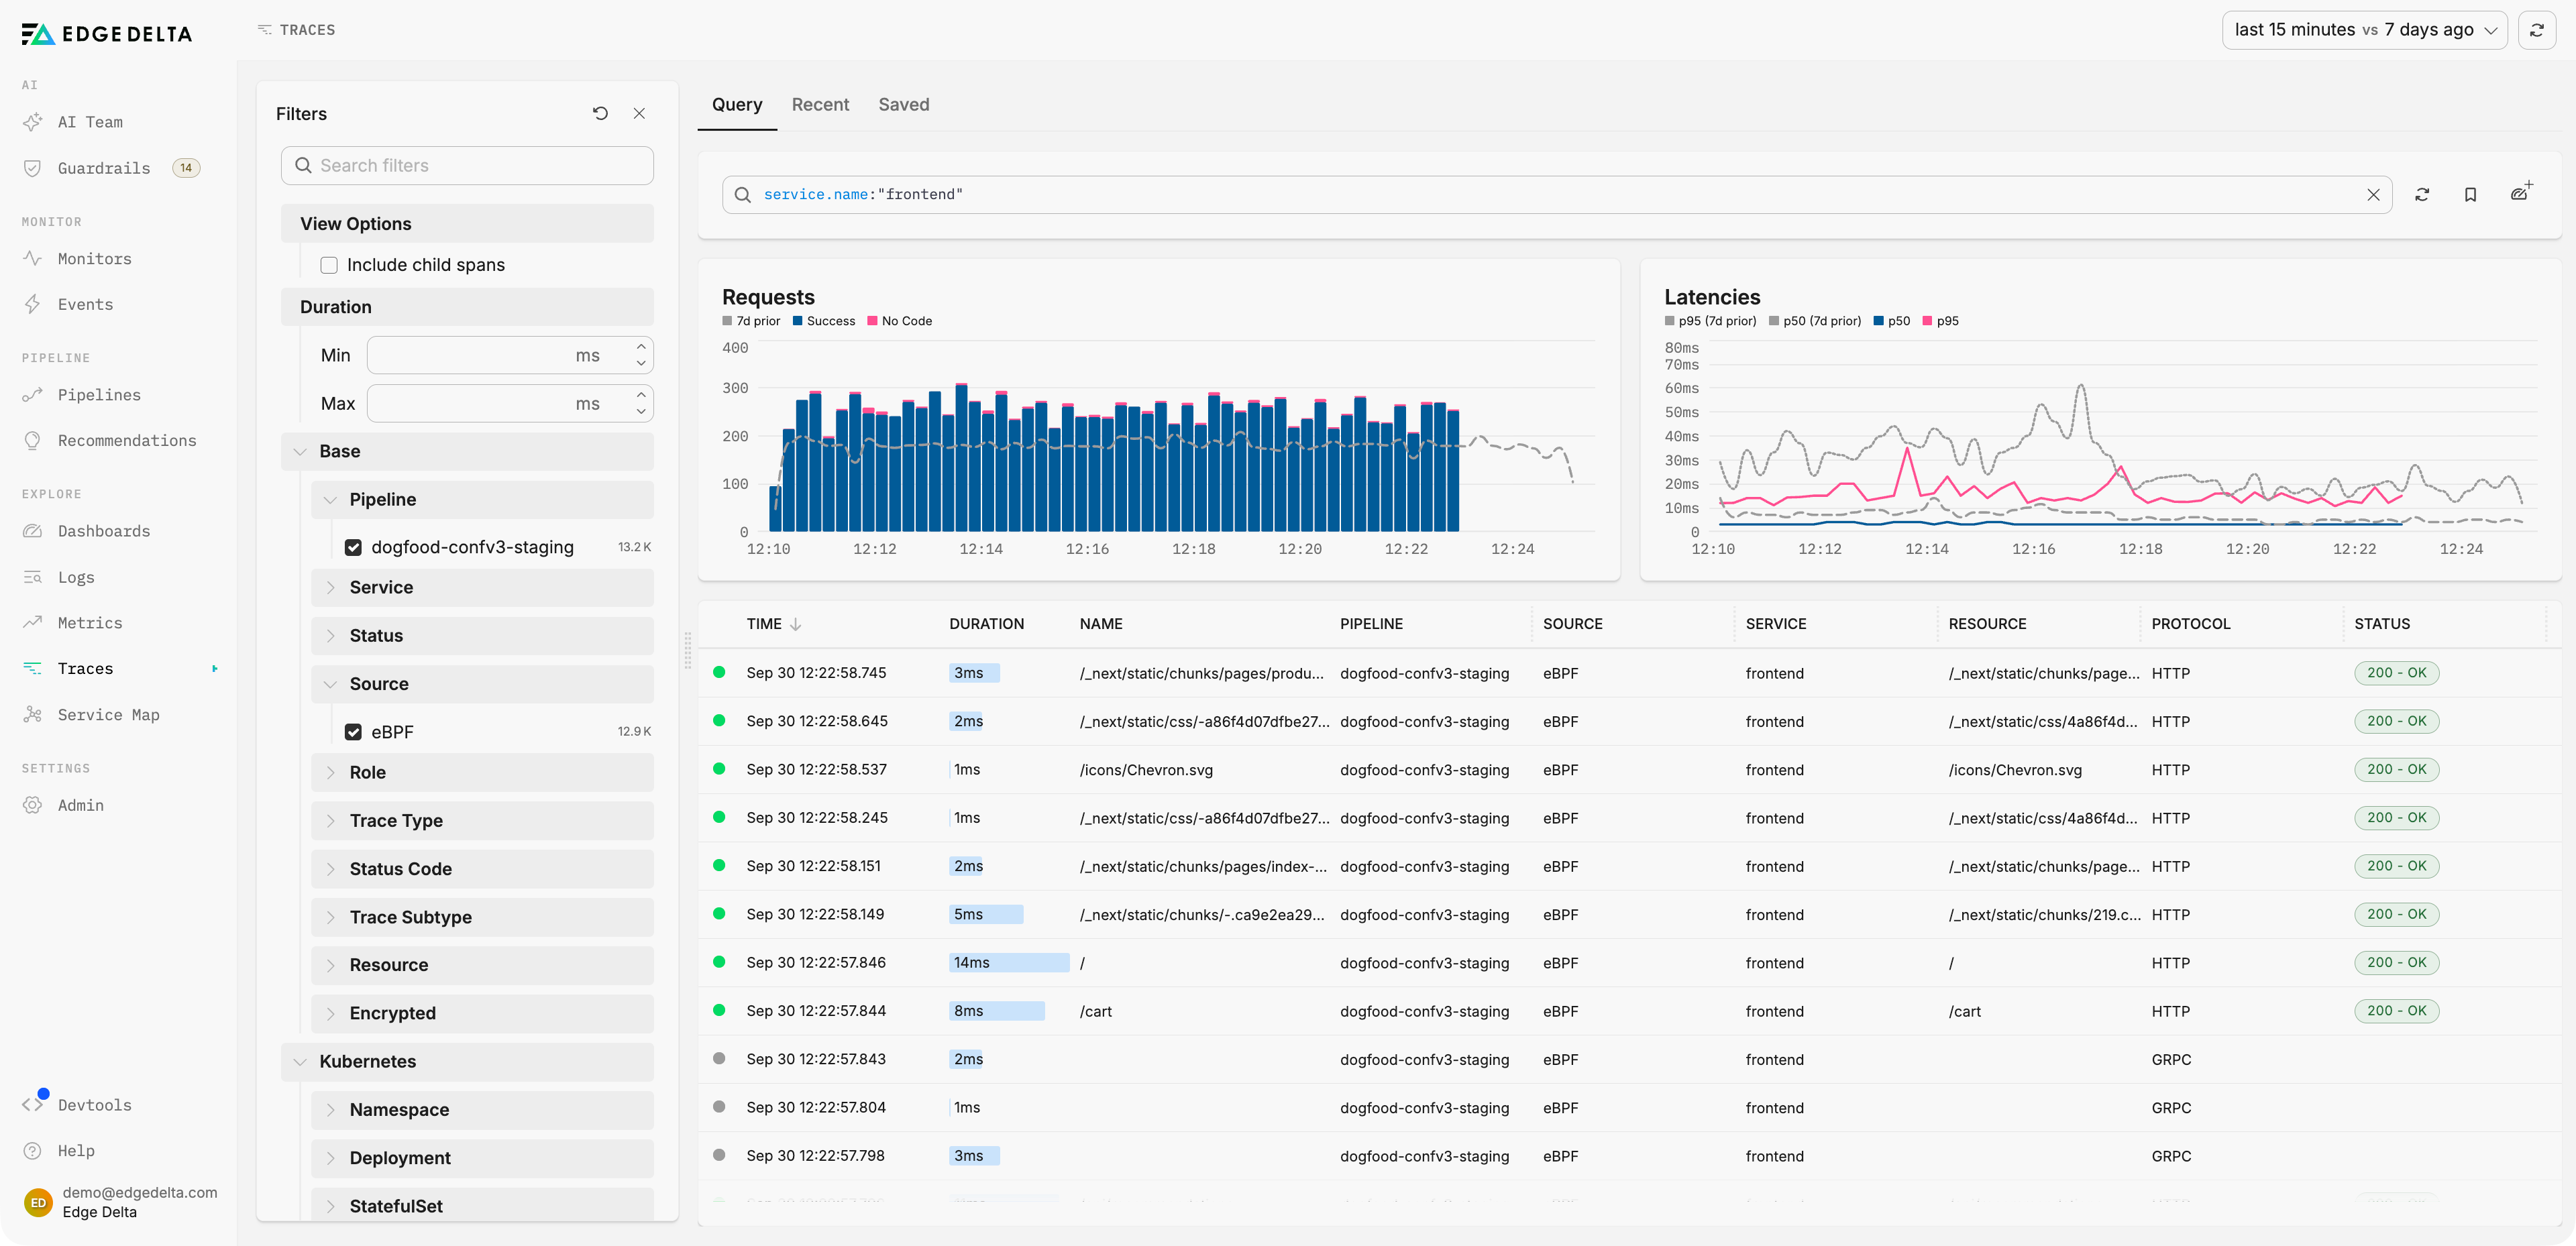This screenshot has height=1246, width=2576.
Task: Create dashboard widget from query icon
Action: tap(2521, 192)
